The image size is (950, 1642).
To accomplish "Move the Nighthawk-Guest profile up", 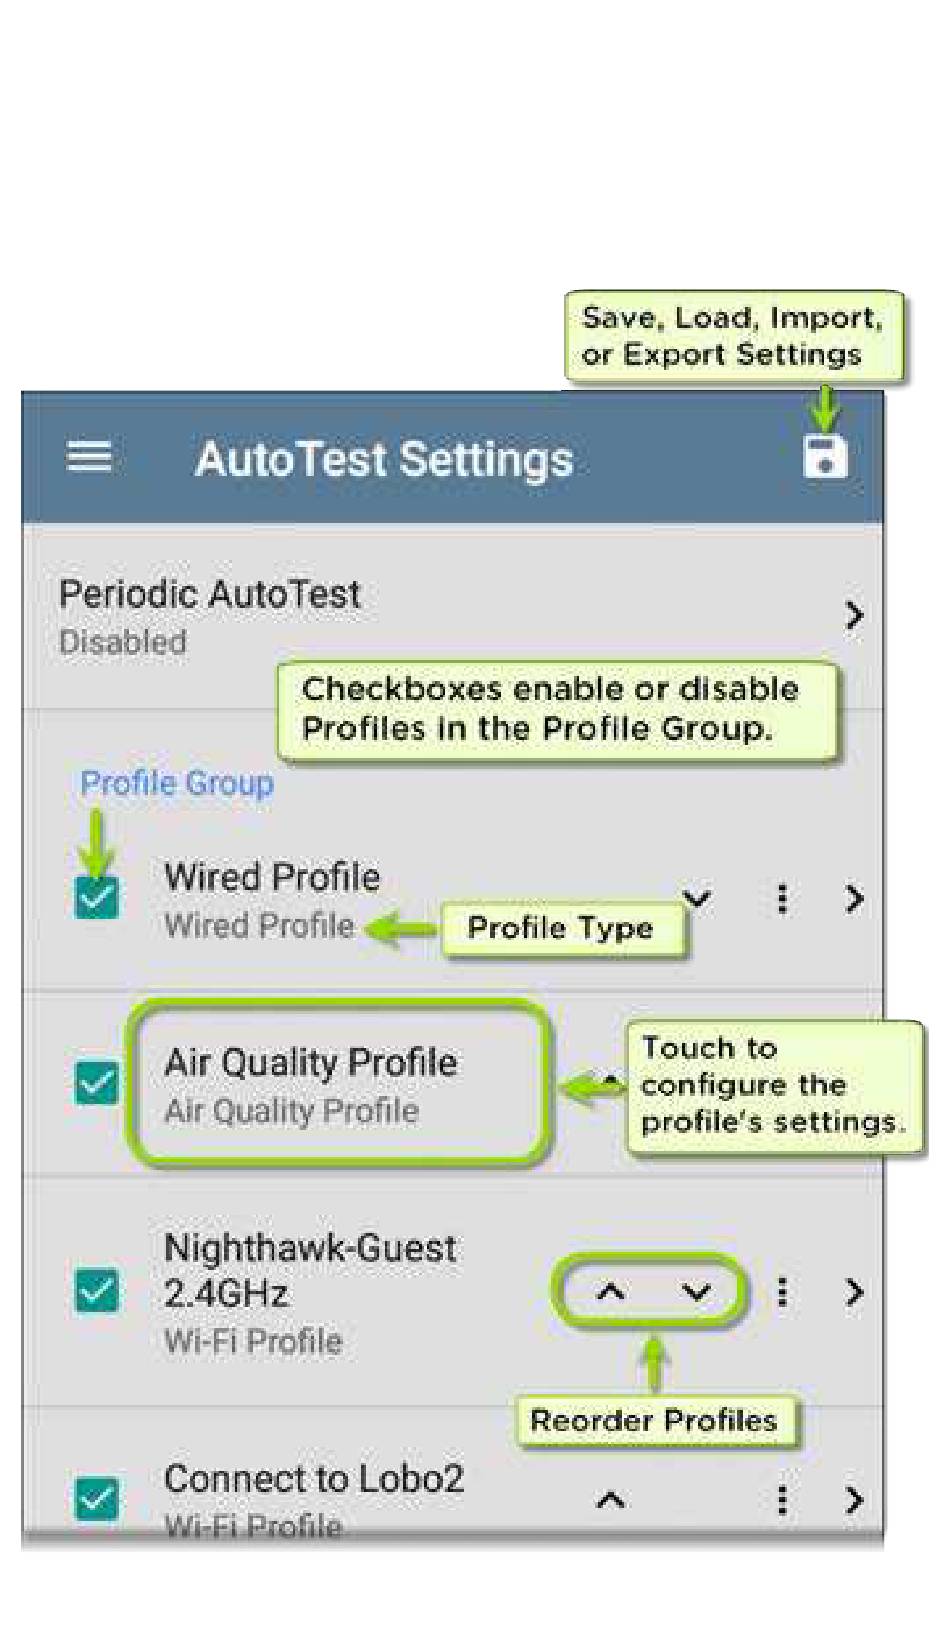I will [610, 1292].
